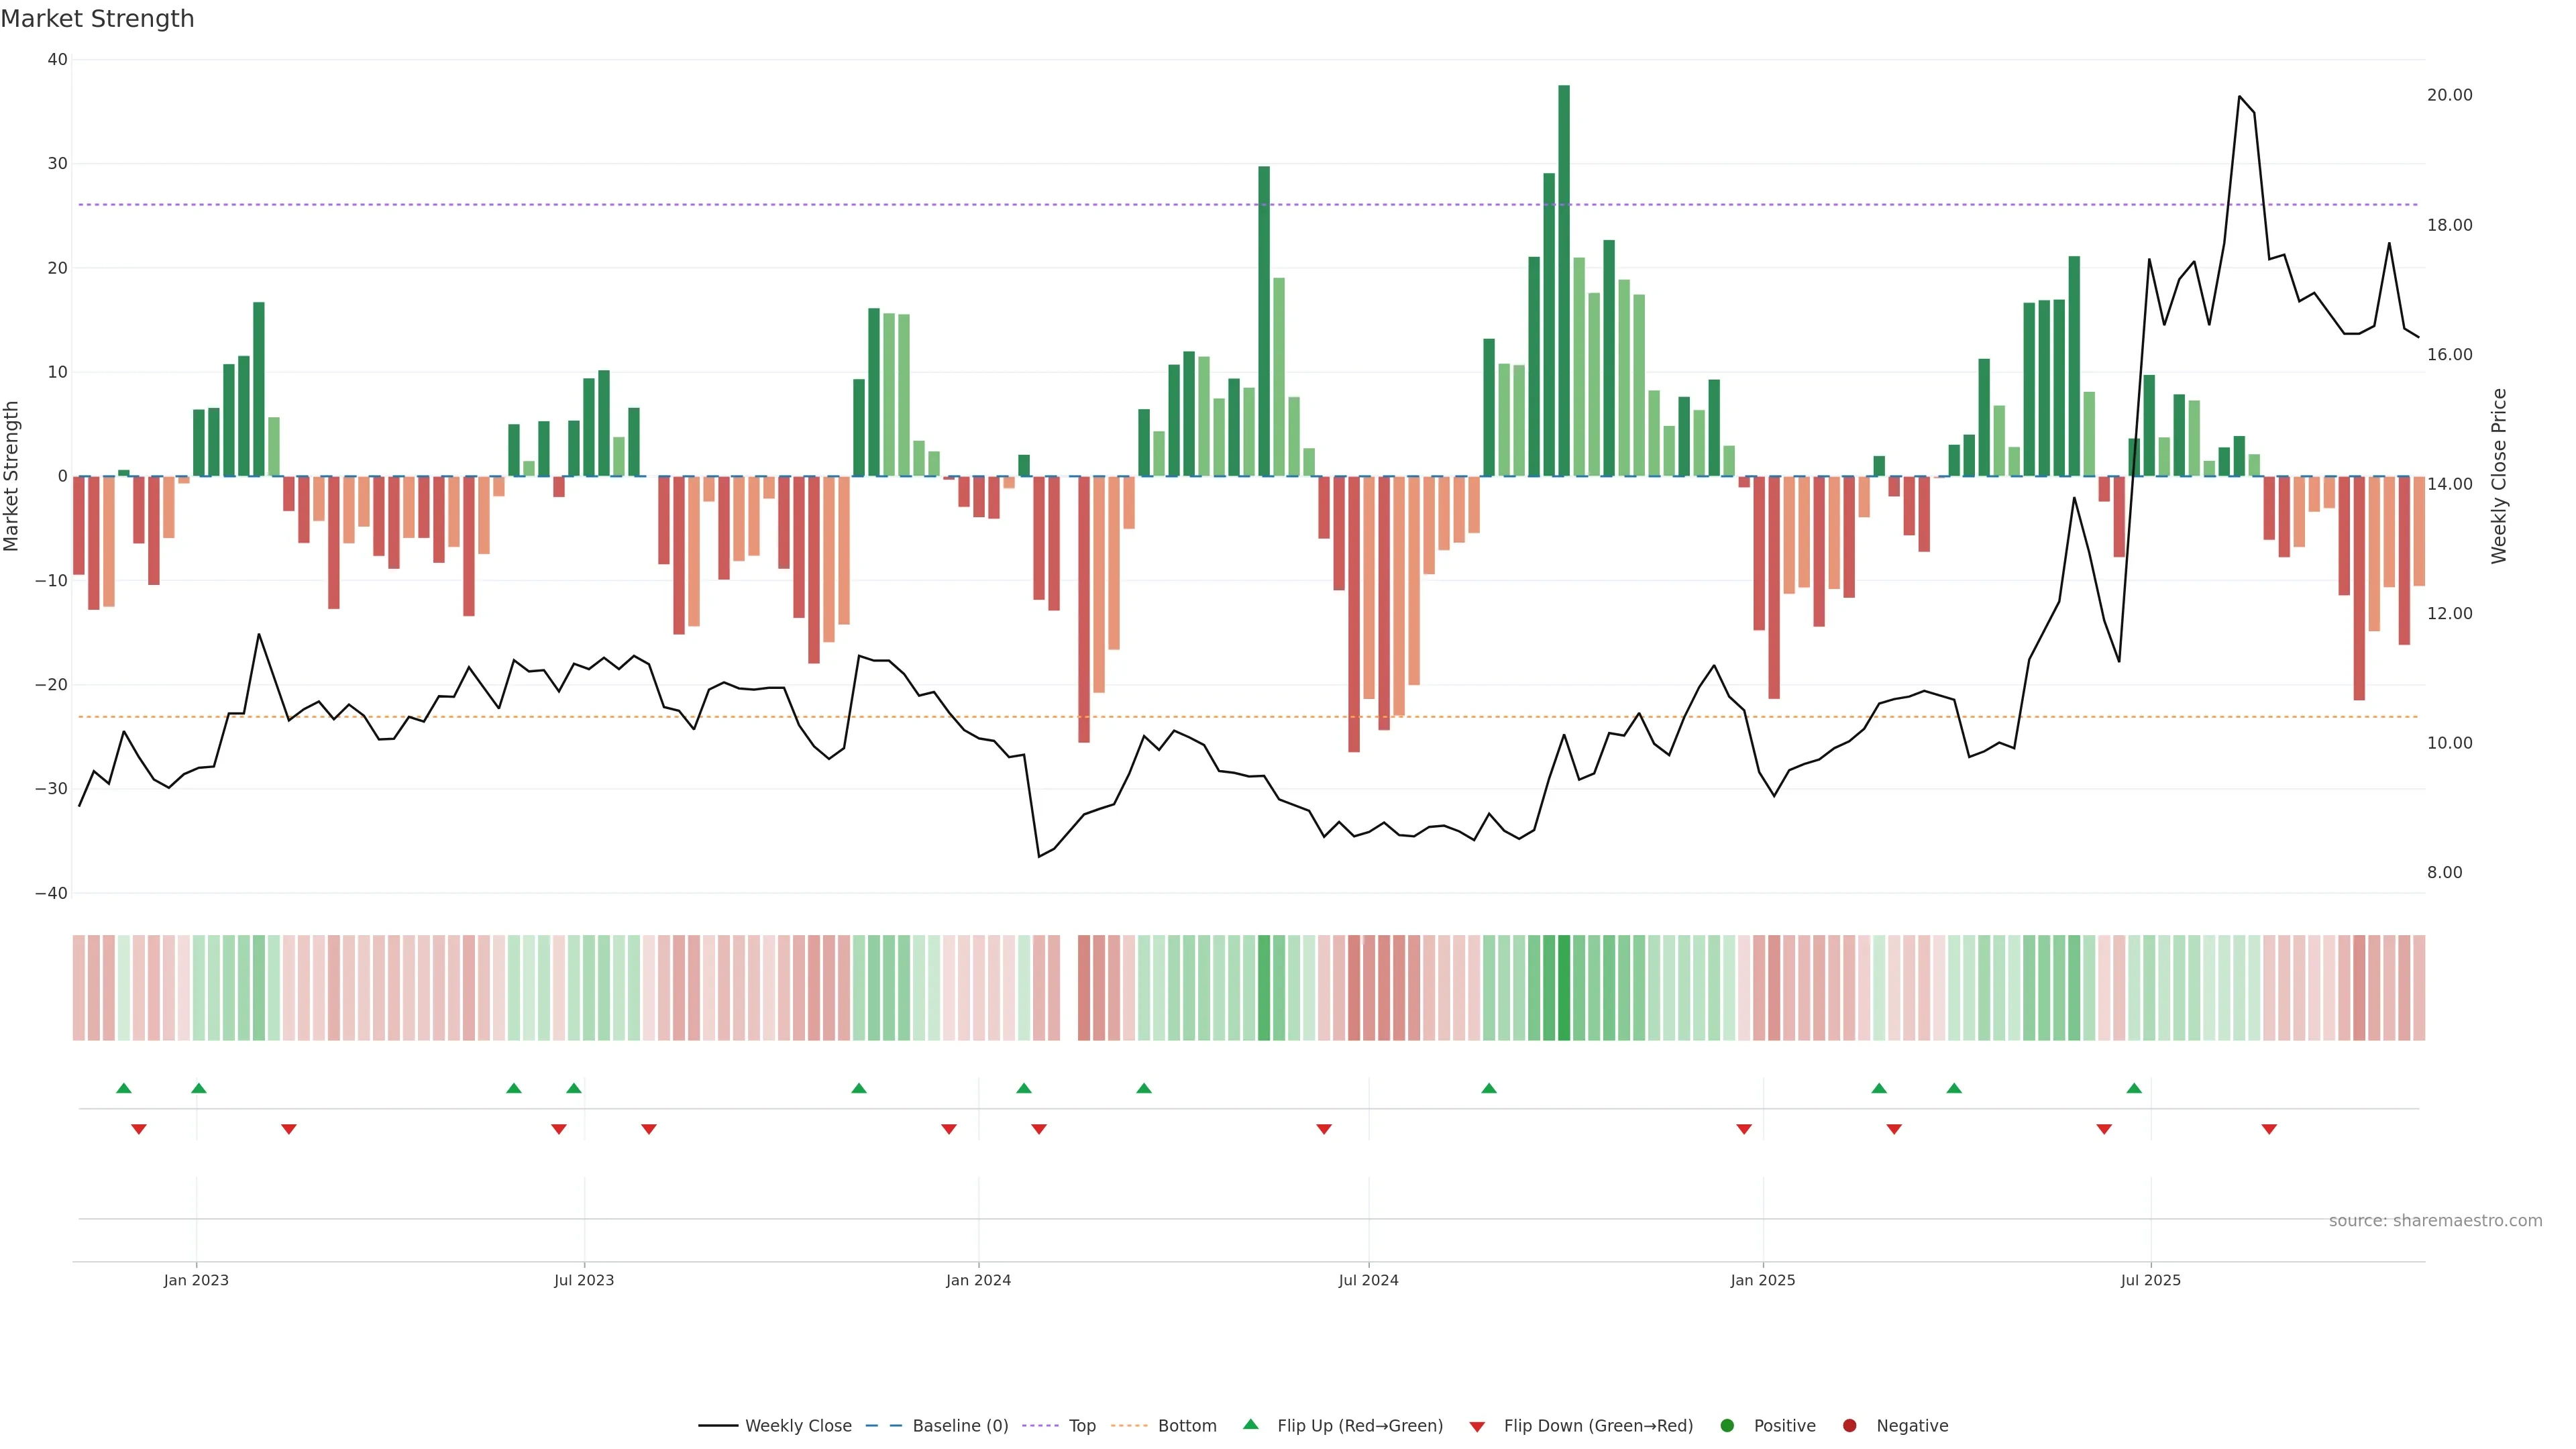Click the Jul 2025 x-axis label
Image resolution: width=2576 pixels, height=1449 pixels.
[2150, 1280]
